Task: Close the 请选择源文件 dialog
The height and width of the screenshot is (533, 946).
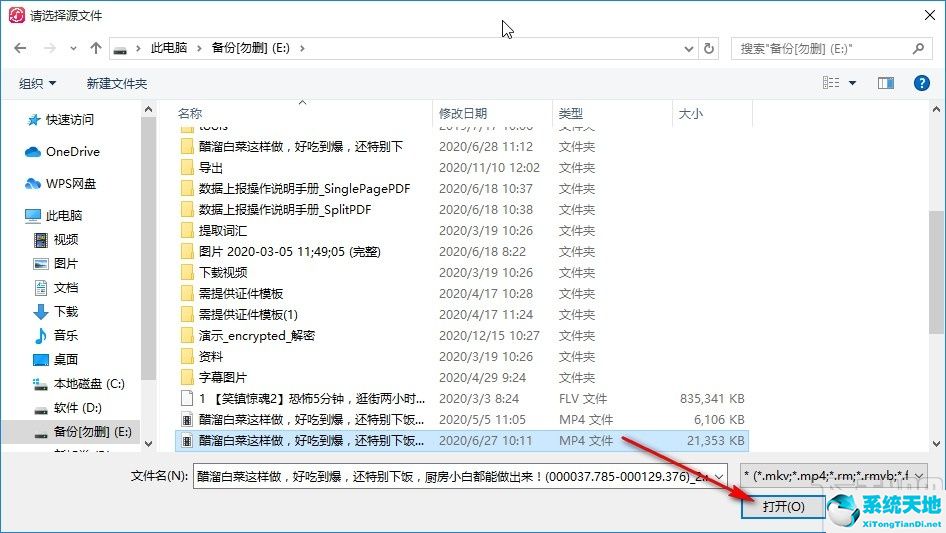Action: [x=930, y=16]
